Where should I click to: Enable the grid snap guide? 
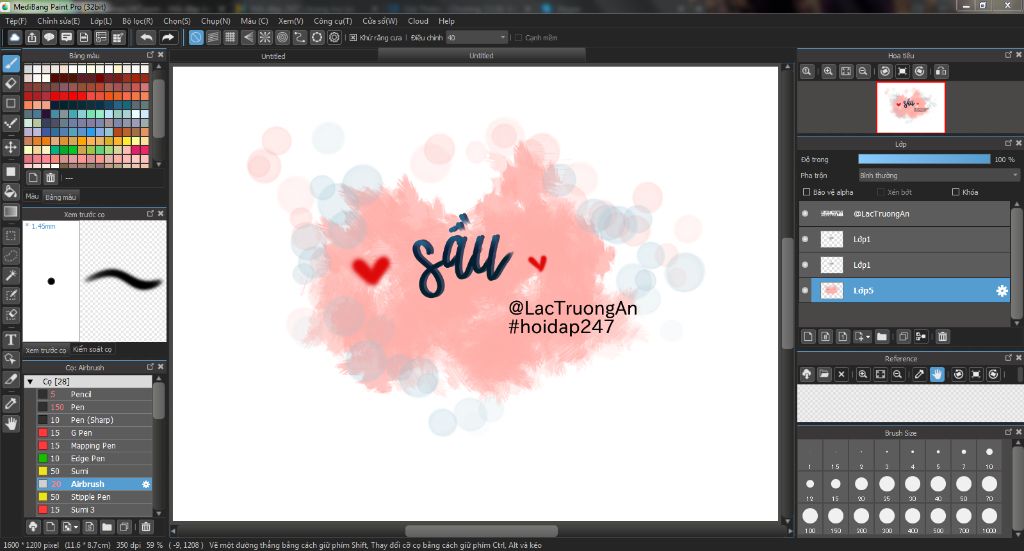230,37
